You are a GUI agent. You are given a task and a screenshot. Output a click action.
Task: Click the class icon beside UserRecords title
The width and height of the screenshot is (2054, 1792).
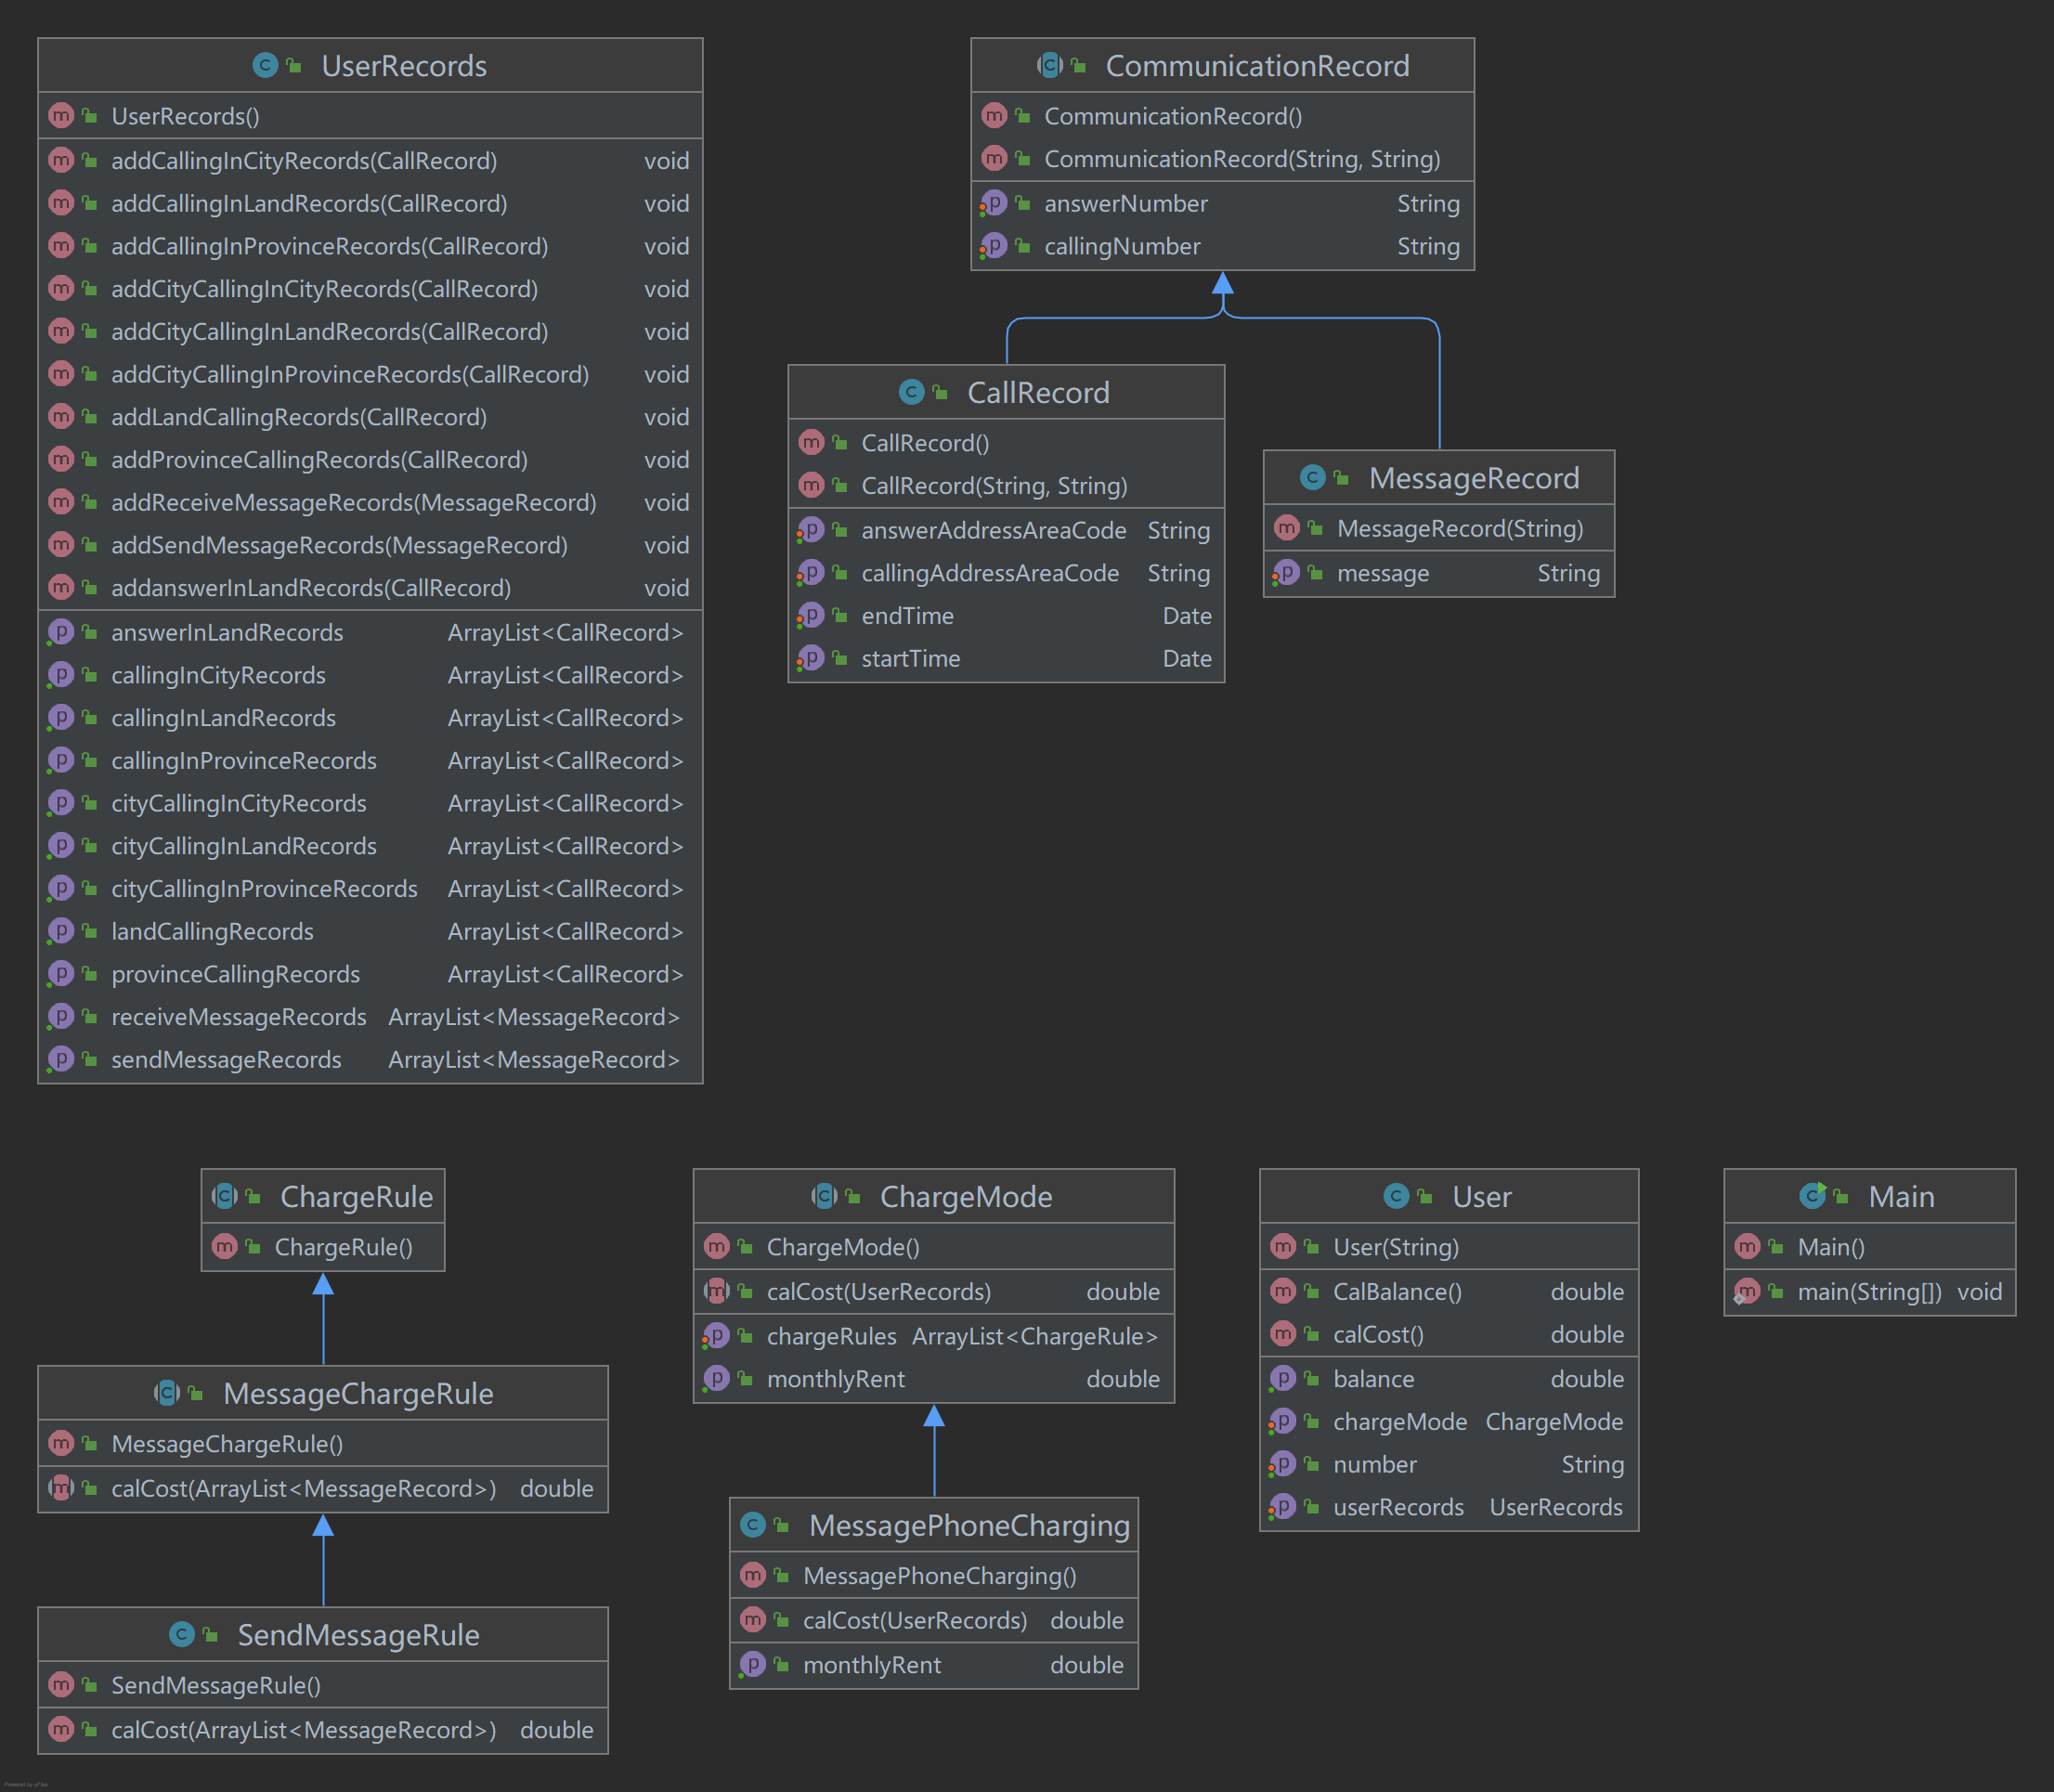(x=265, y=66)
